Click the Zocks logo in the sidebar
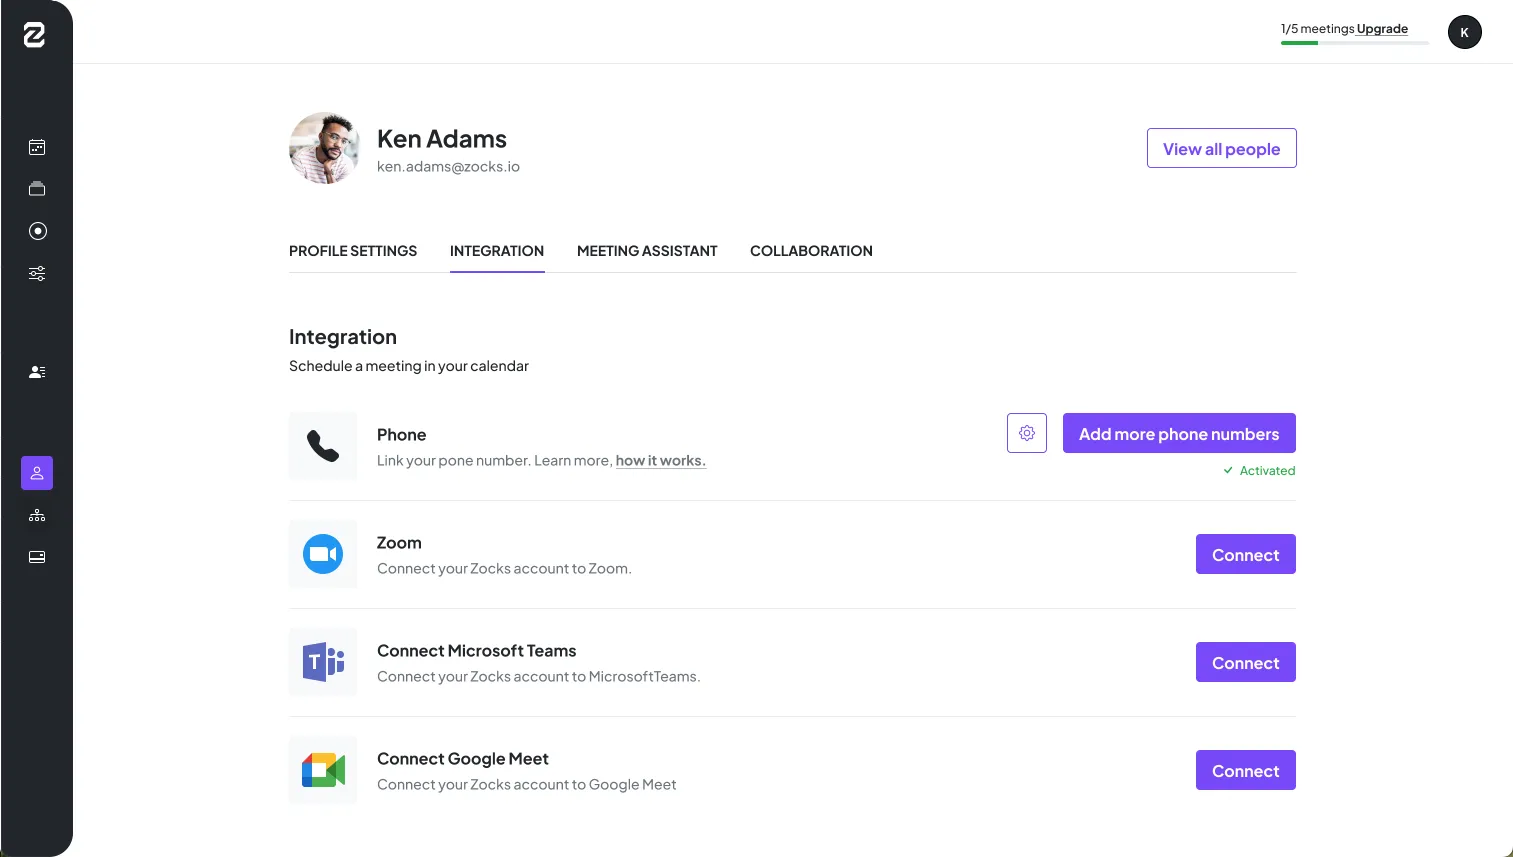Image resolution: width=1513 pixels, height=857 pixels. (x=35, y=35)
